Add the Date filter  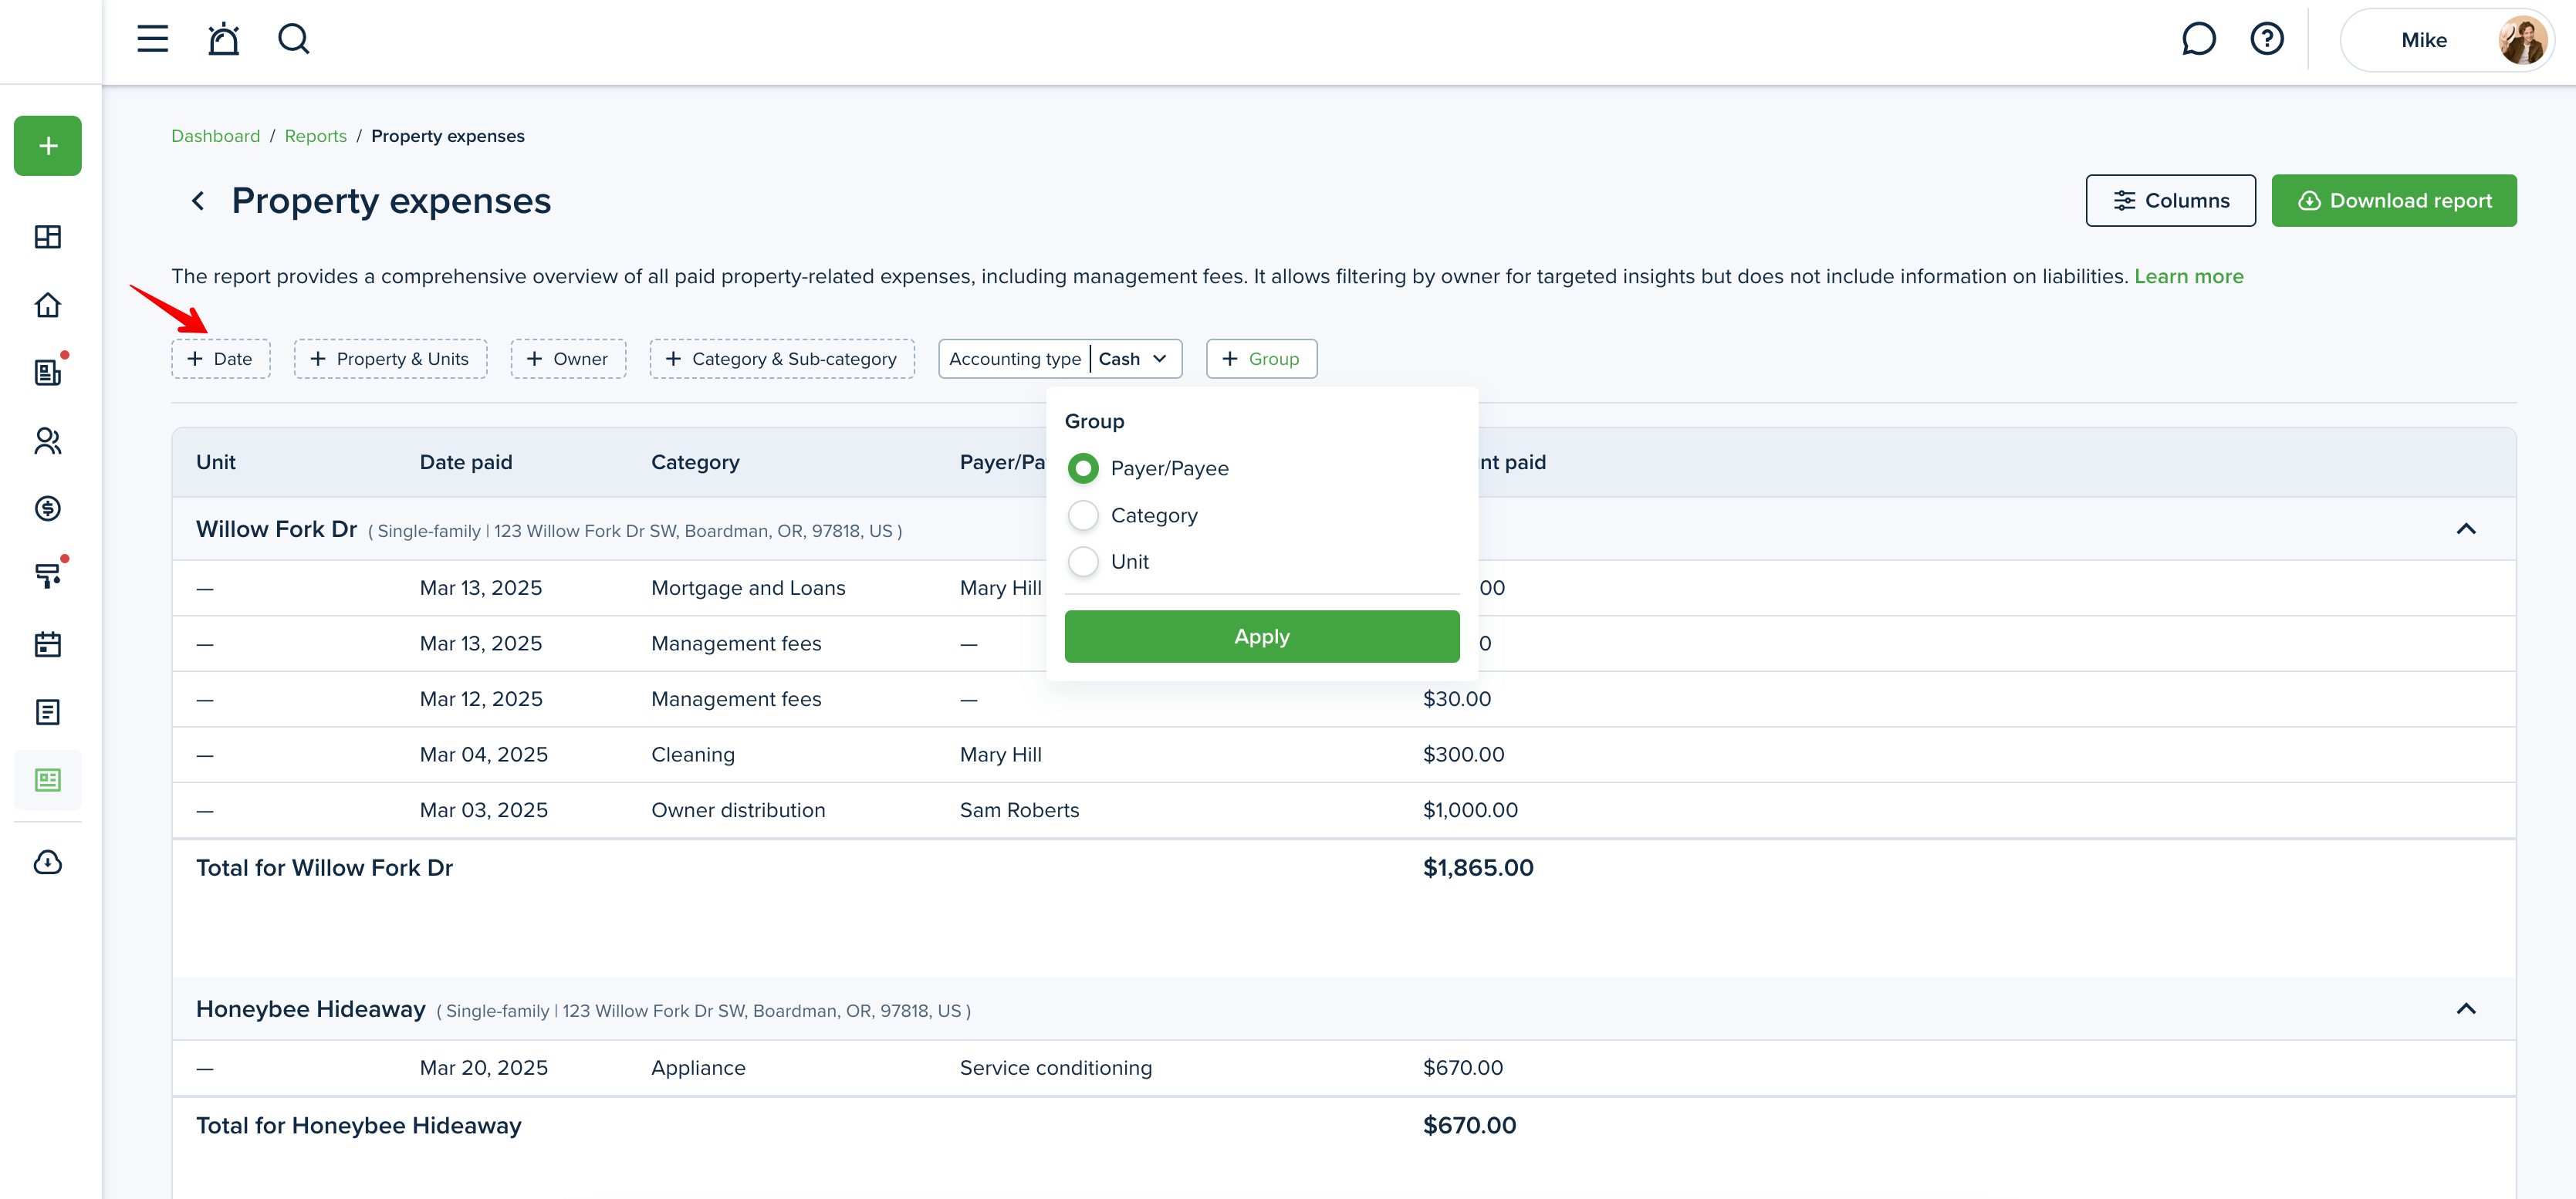pos(221,359)
